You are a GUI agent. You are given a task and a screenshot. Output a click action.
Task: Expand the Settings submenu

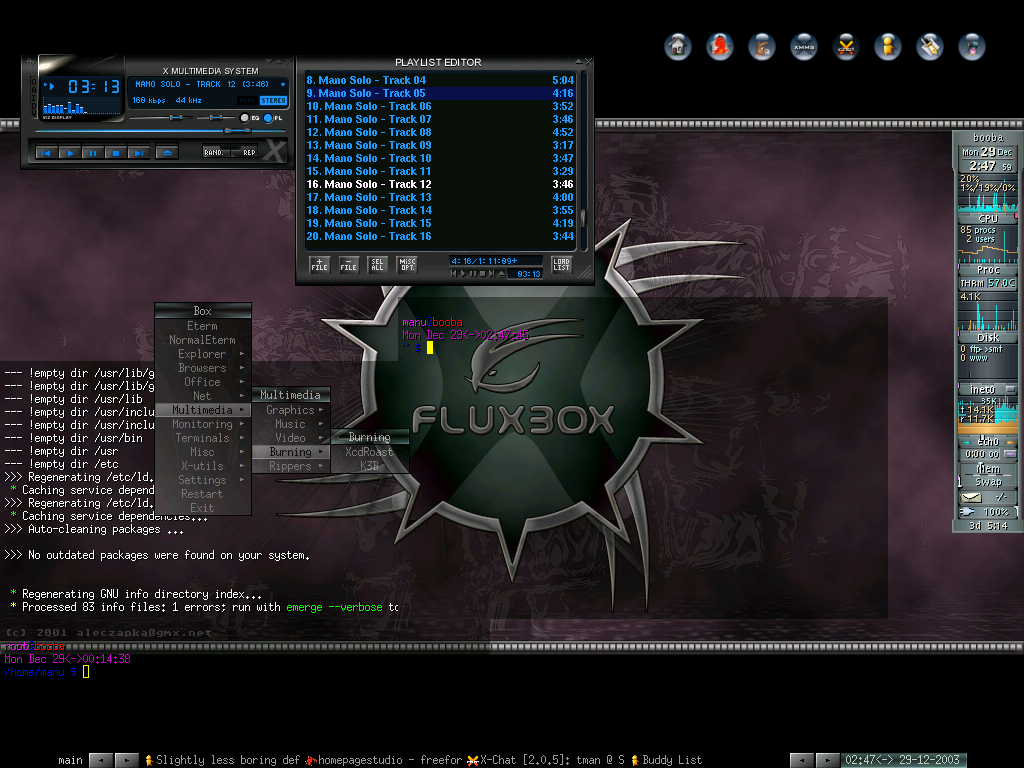click(202, 481)
